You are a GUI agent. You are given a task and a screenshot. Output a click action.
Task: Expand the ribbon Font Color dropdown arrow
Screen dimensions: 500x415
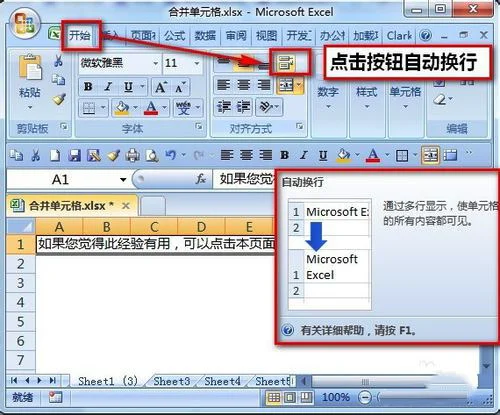click(164, 108)
